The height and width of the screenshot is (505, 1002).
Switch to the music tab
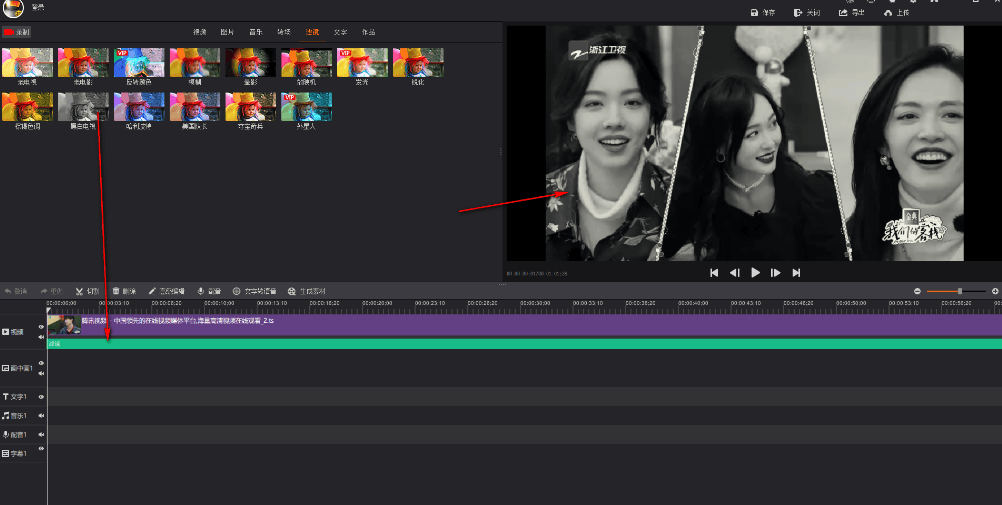256,32
